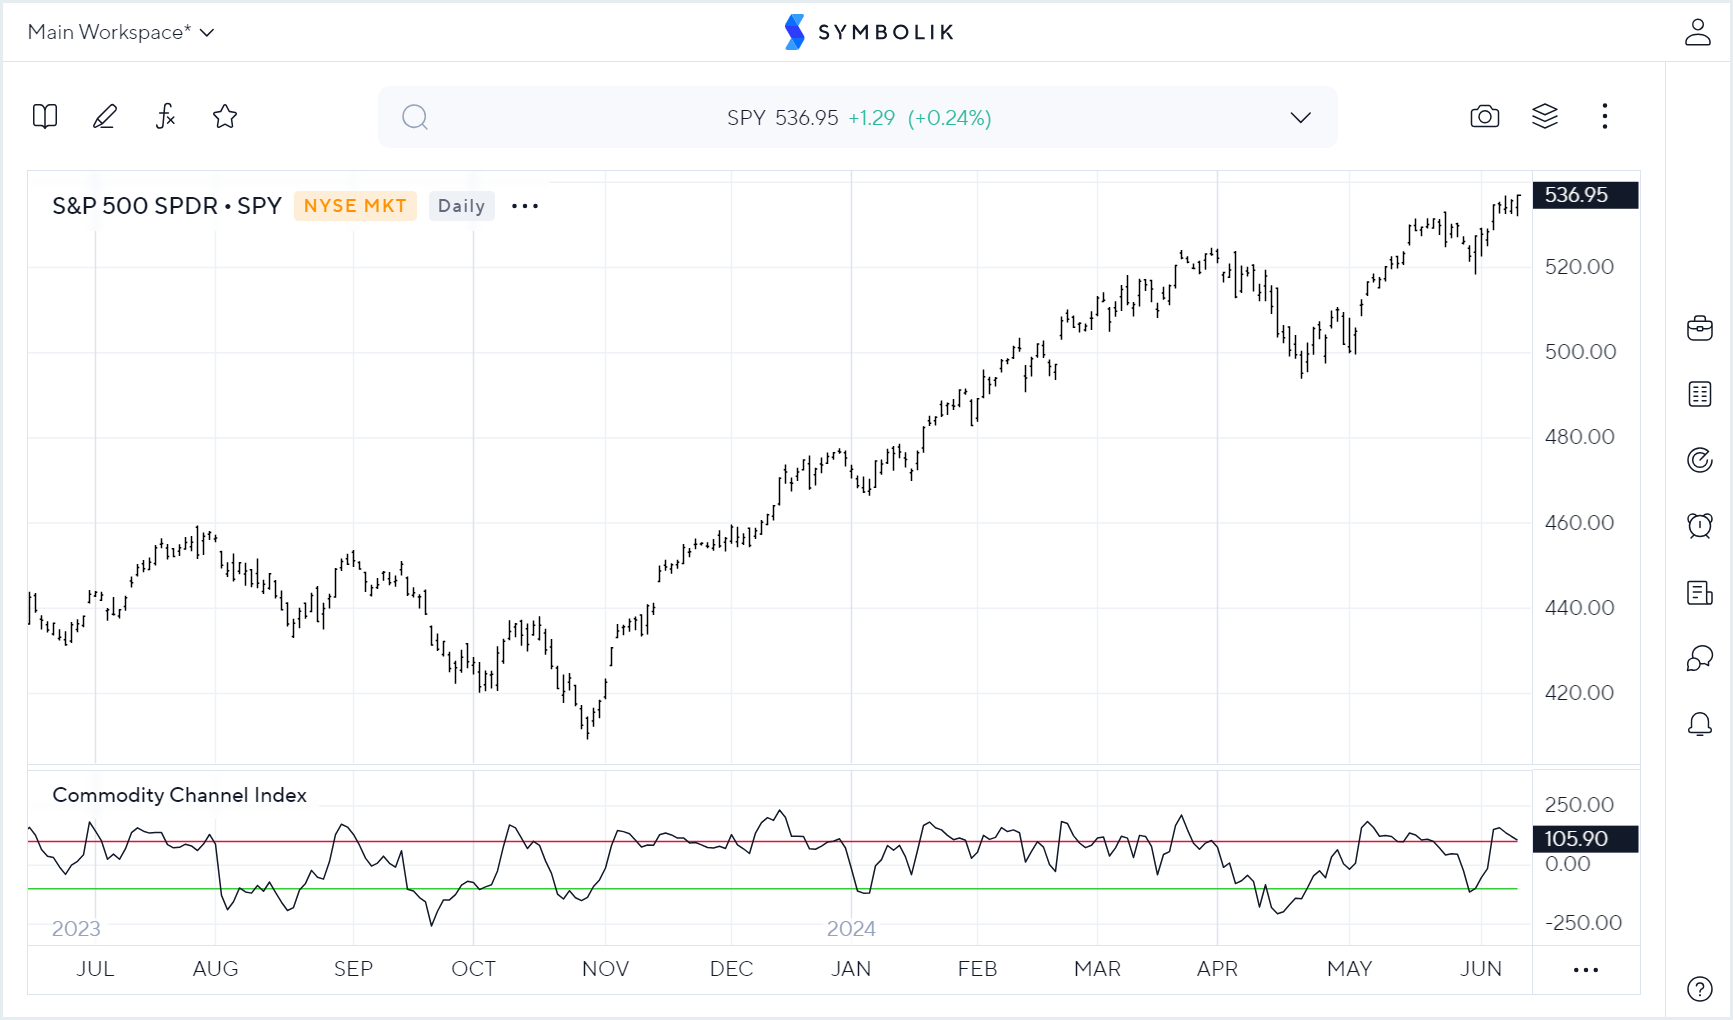This screenshot has height=1020, width=1733.
Task: Click the JUN month axis label
Action: tap(1481, 969)
